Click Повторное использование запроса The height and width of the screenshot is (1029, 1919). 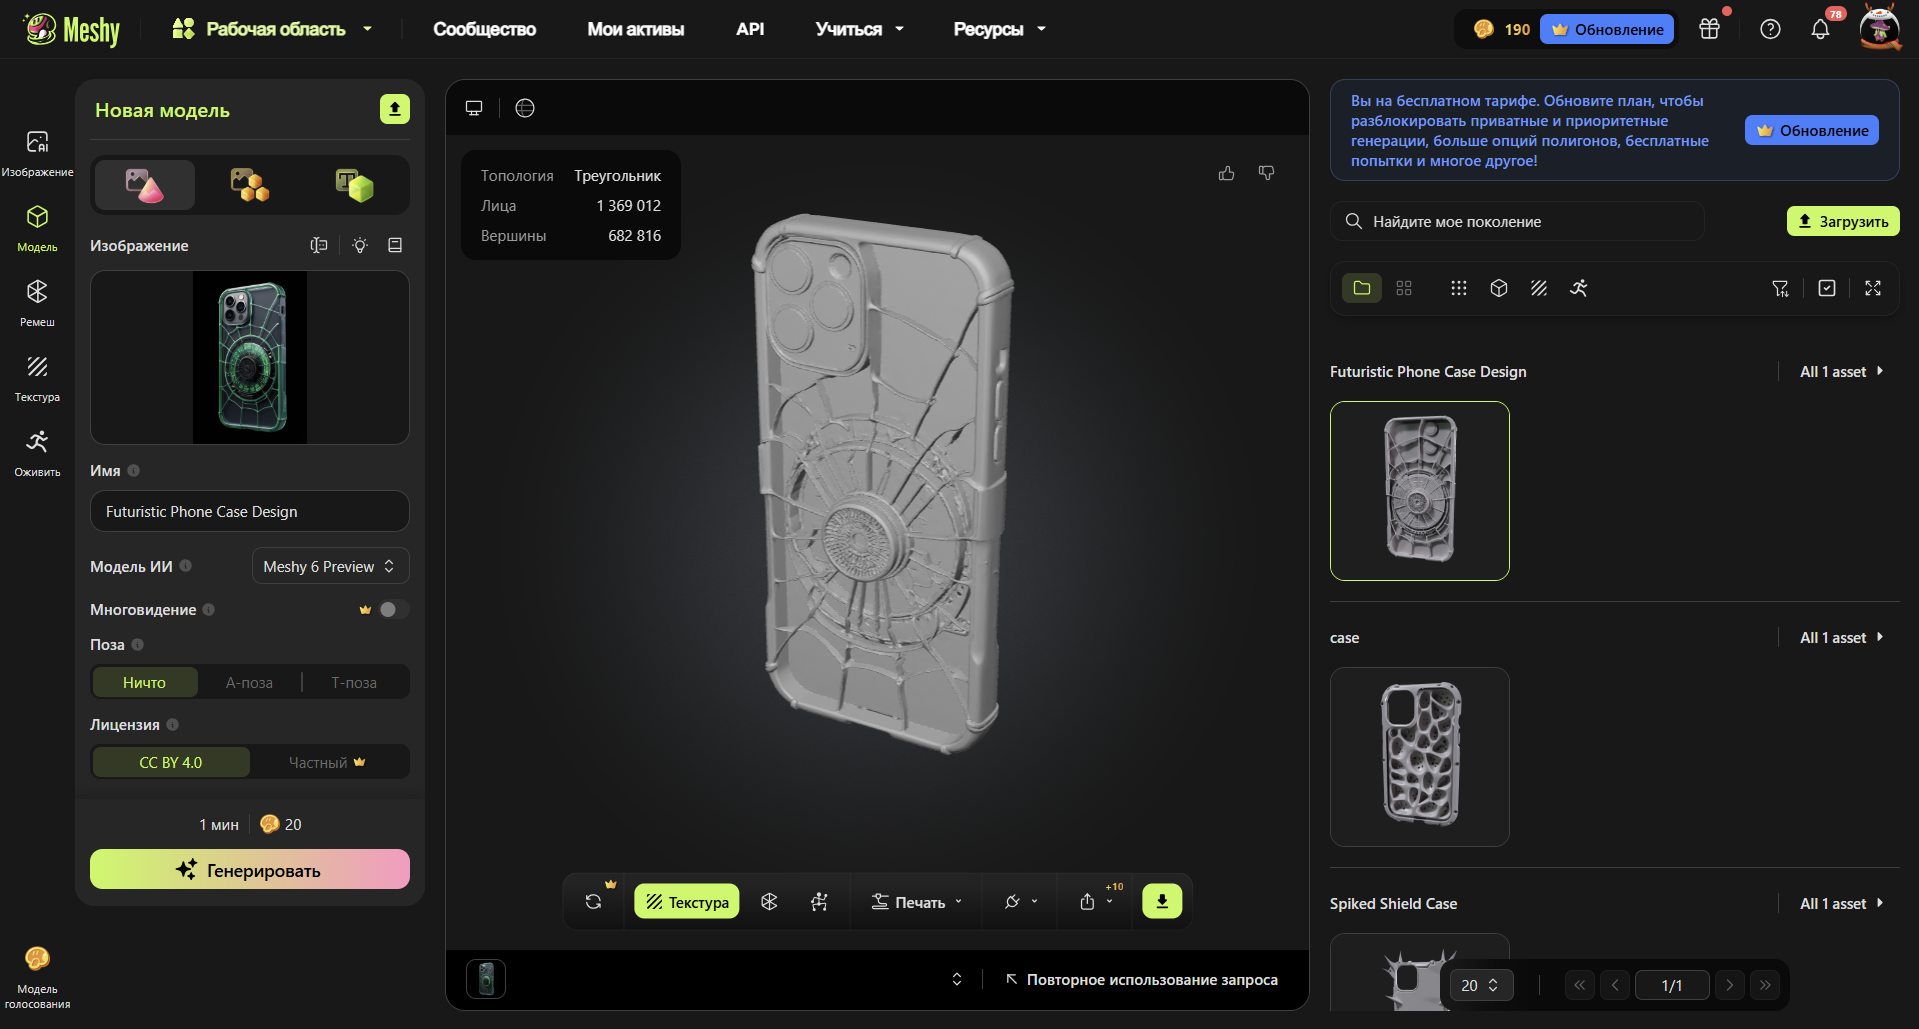click(1141, 980)
